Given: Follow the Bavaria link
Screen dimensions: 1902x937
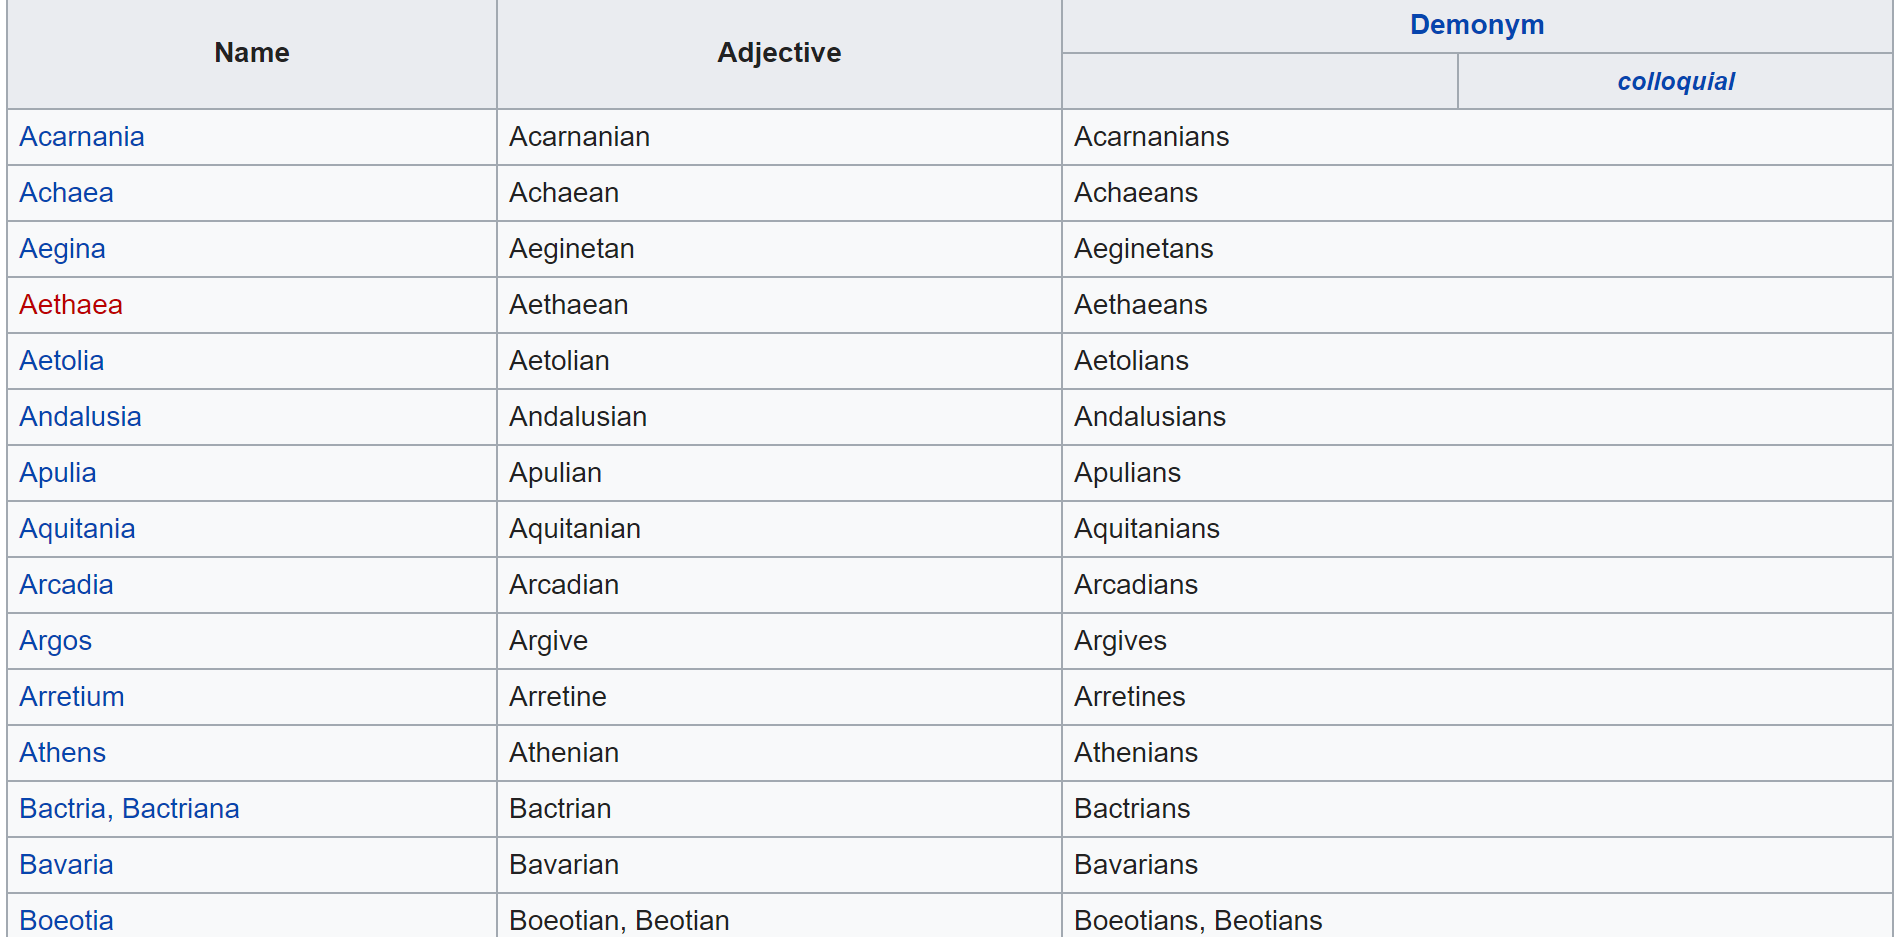Looking at the screenshot, I should point(66,865).
